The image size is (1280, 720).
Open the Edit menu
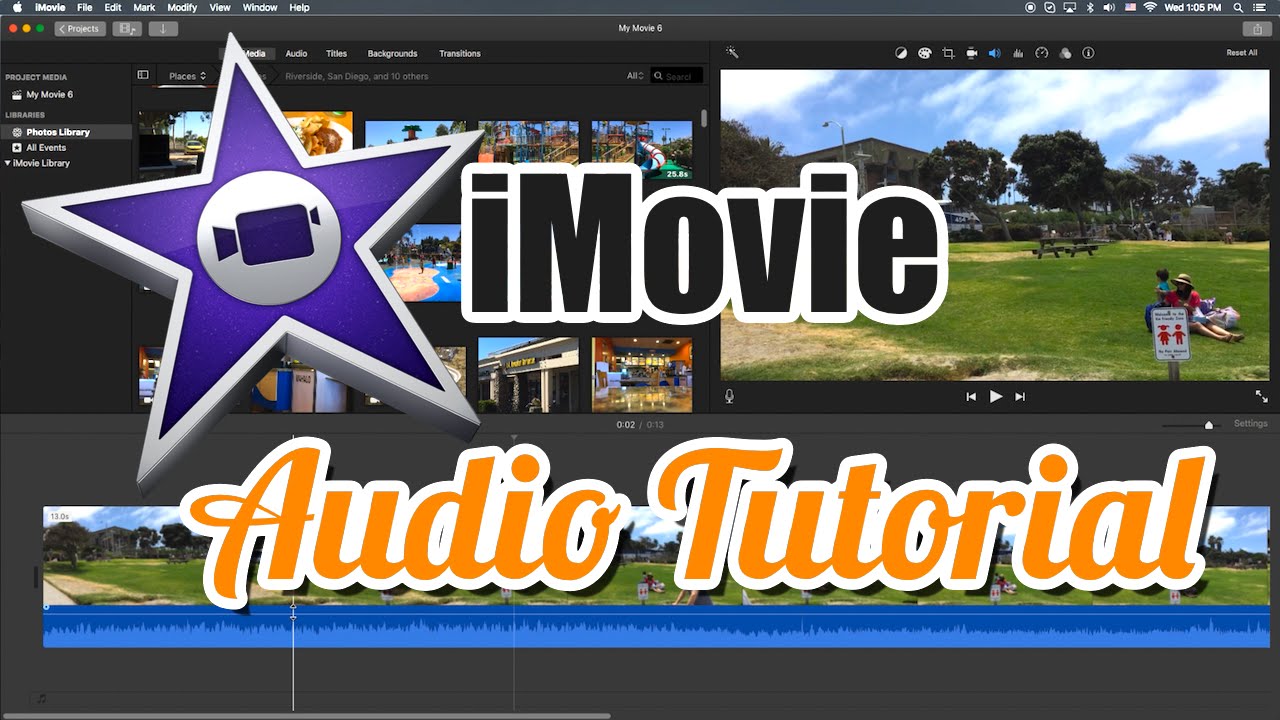click(x=113, y=7)
